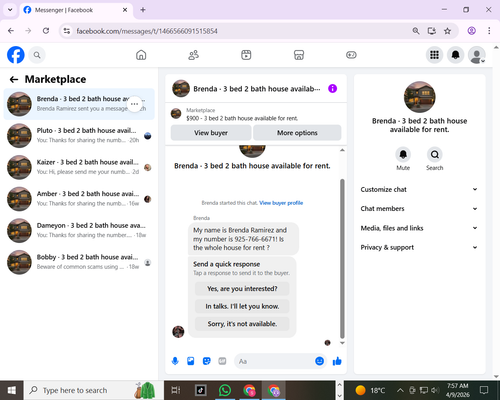
Task: Send quick response 'Yes, are you interested?'
Action: click(x=242, y=289)
